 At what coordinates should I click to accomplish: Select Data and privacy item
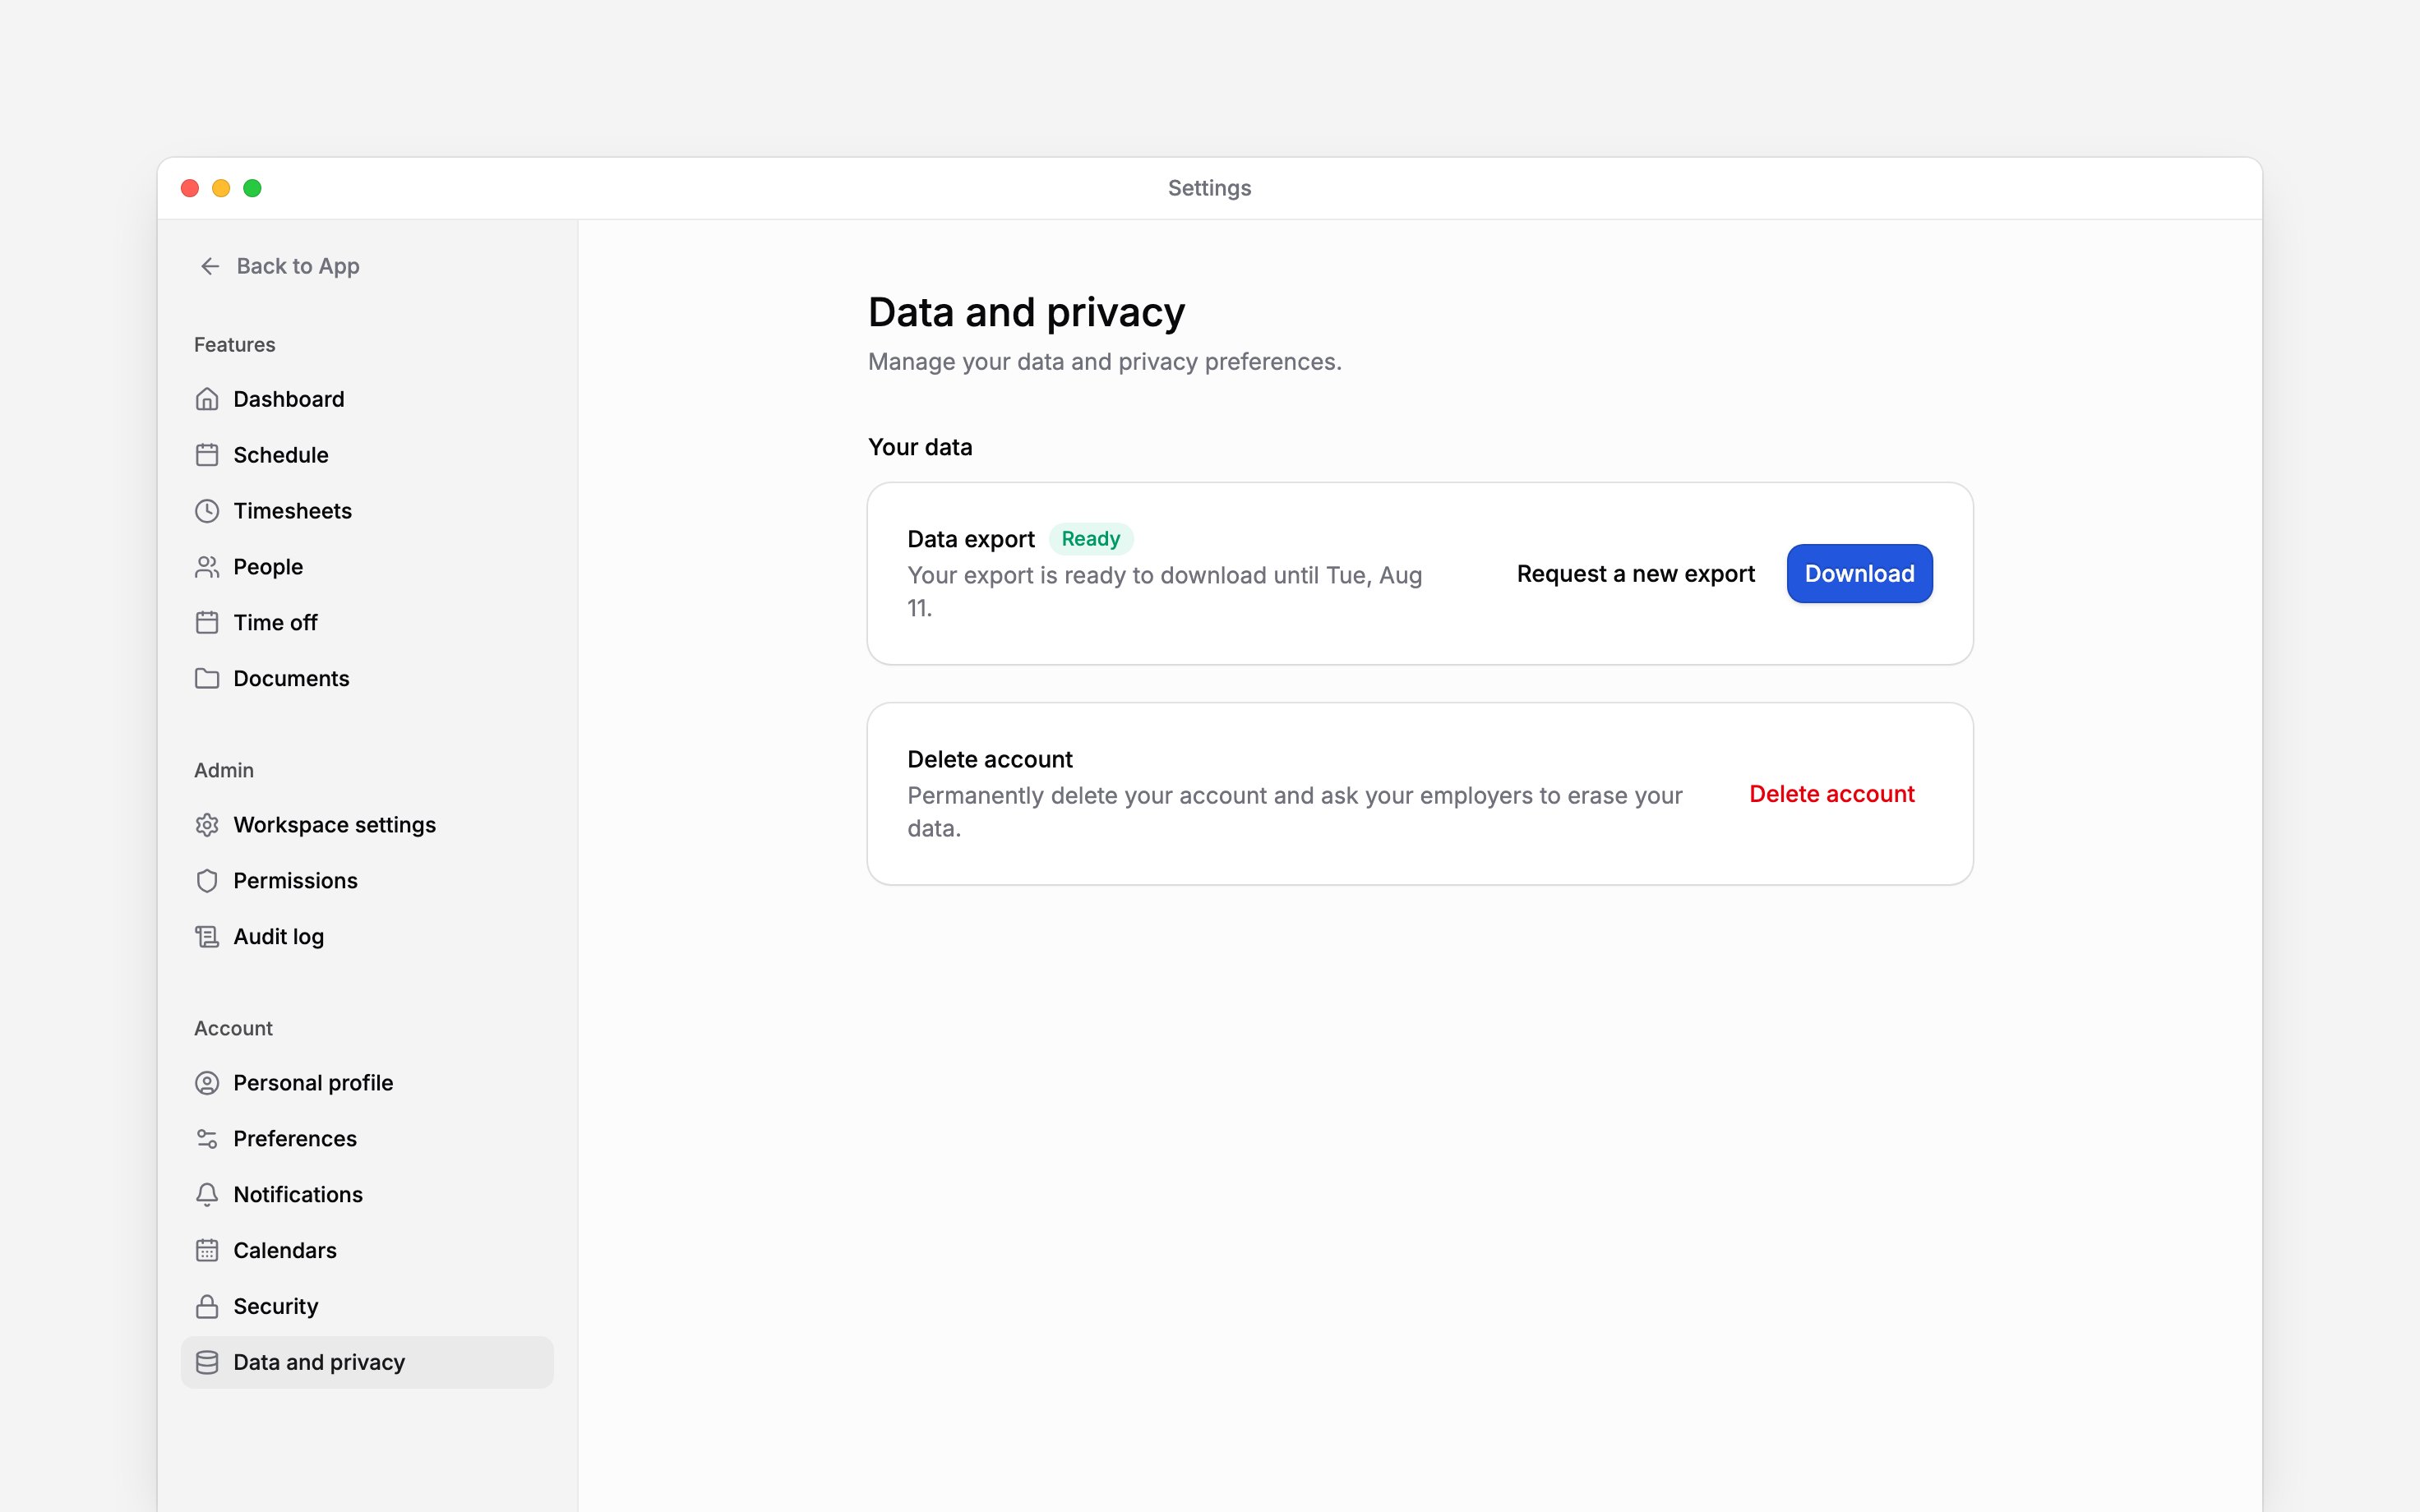367,1363
